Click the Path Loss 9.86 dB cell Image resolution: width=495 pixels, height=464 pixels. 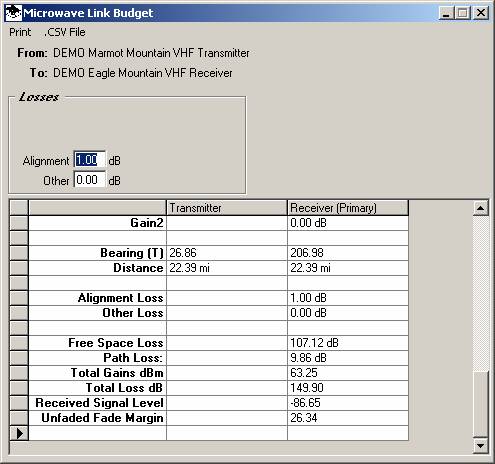(x=348, y=358)
